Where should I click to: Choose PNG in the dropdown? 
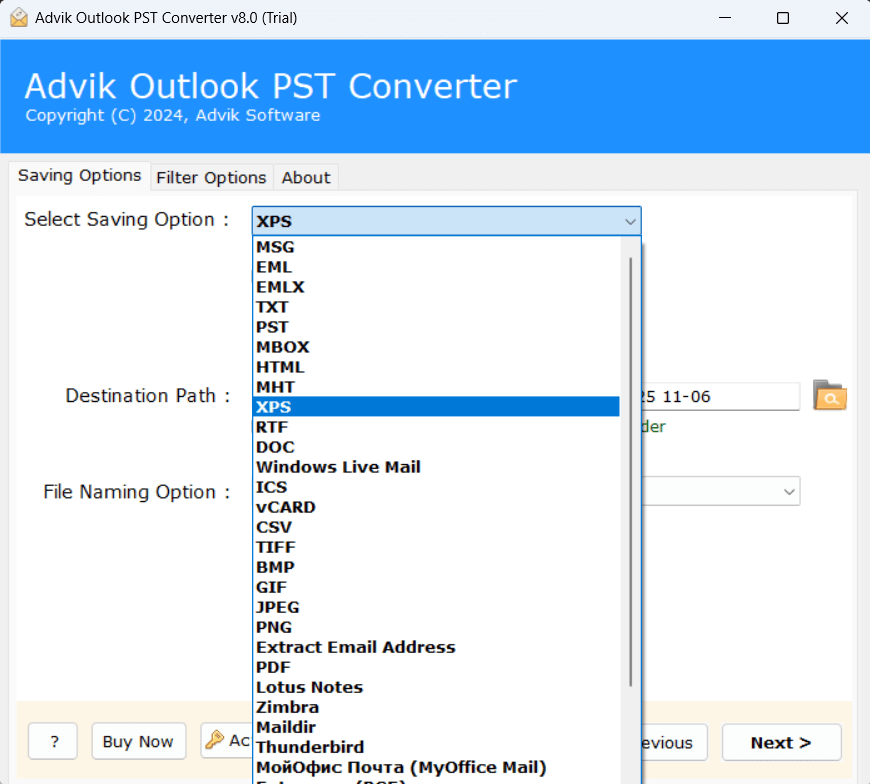point(436,627)
